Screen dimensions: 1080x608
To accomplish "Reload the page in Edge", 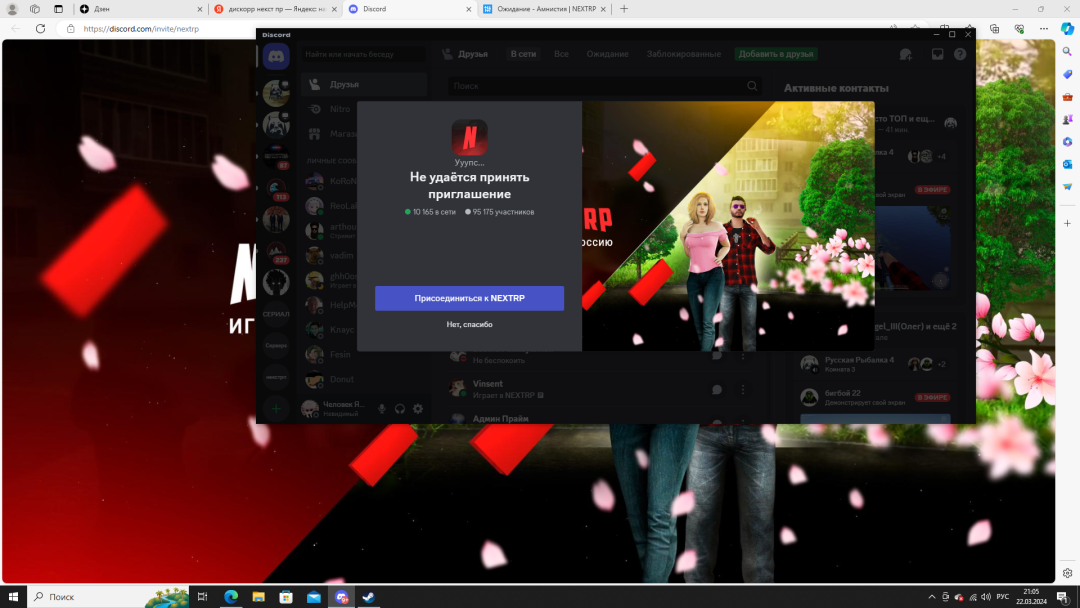I will click(x=41, y=29).
